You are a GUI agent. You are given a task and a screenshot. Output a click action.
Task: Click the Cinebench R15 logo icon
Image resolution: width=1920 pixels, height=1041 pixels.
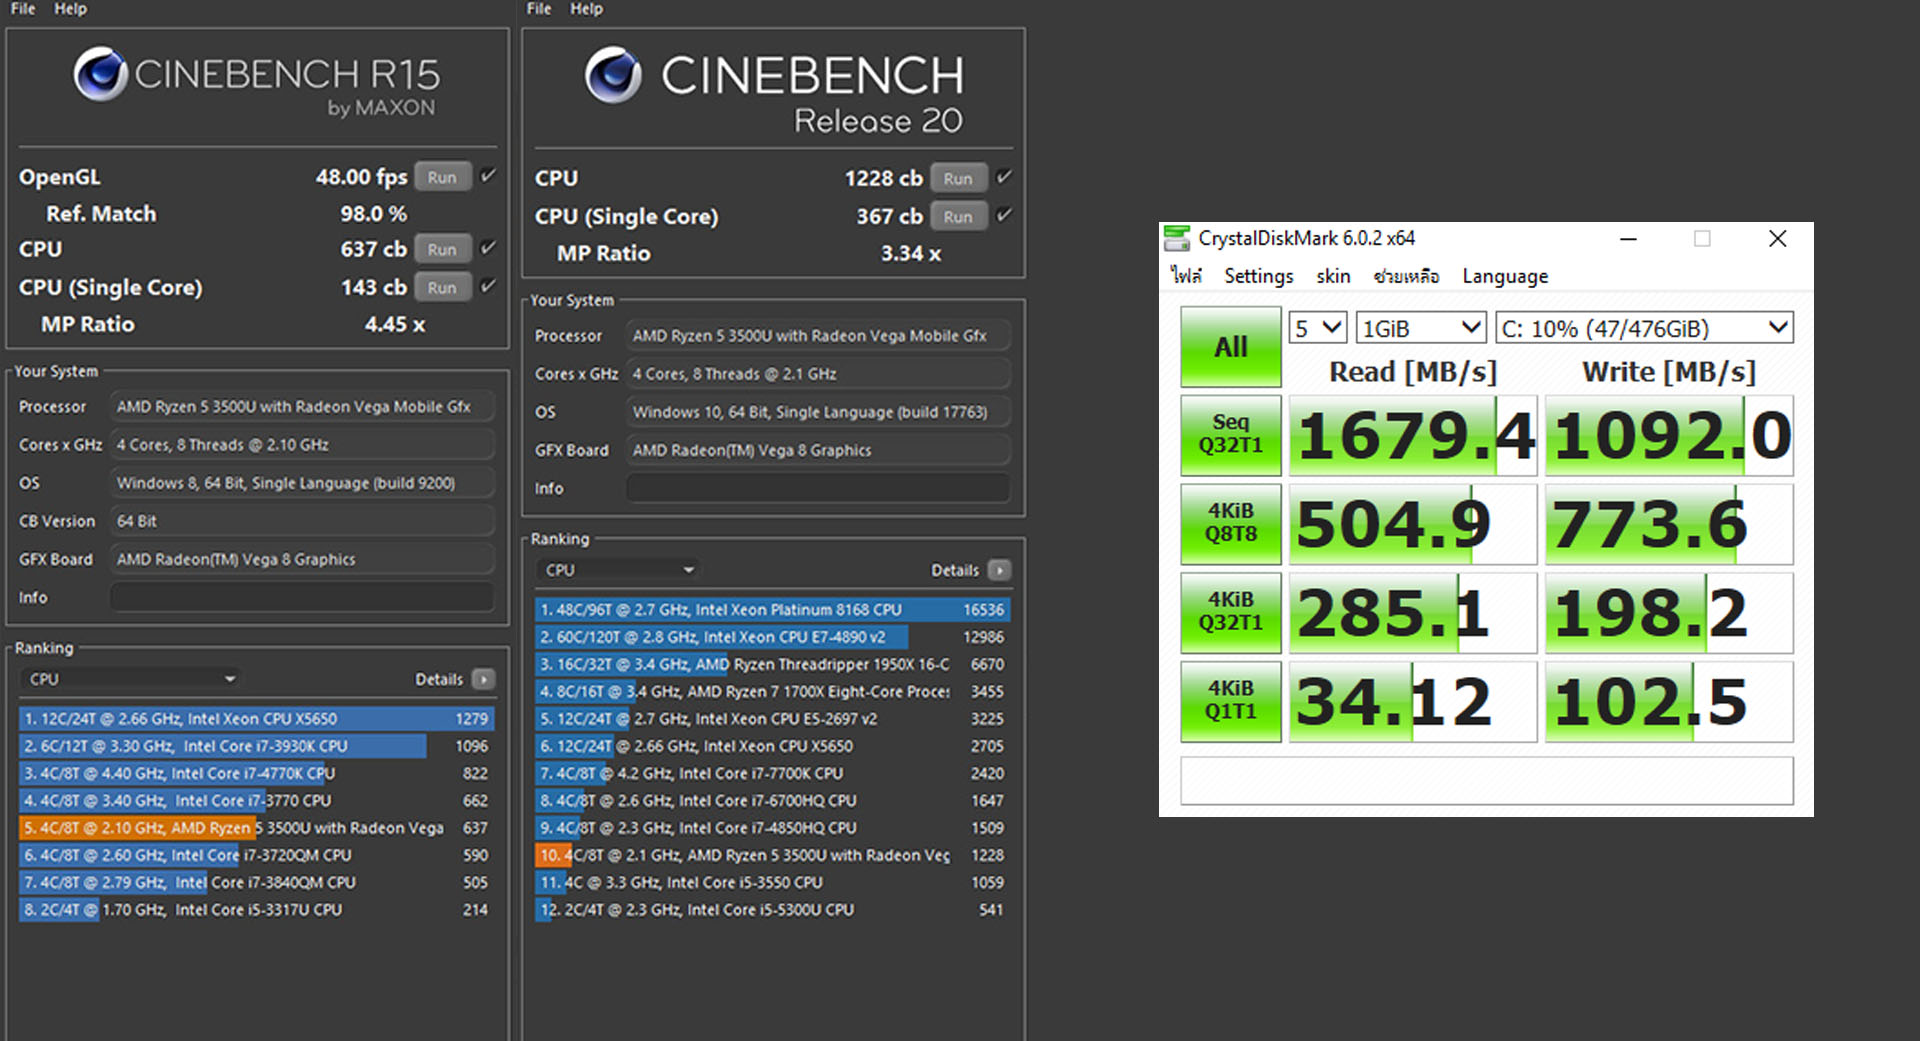click(x=100, y=74)
